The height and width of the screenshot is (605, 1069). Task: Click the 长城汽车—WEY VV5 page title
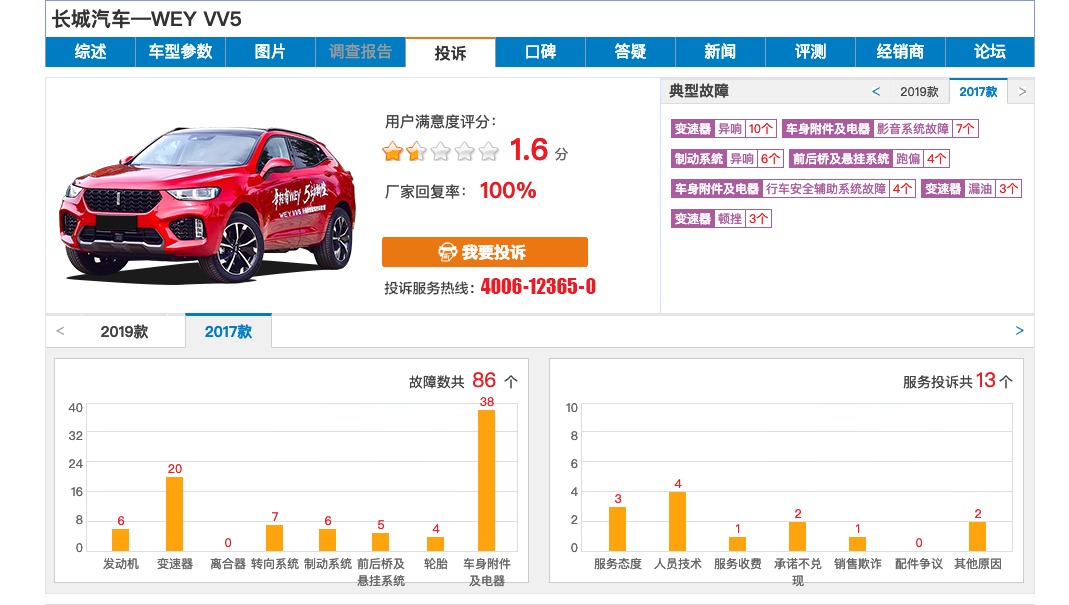[x=147, y=19]
